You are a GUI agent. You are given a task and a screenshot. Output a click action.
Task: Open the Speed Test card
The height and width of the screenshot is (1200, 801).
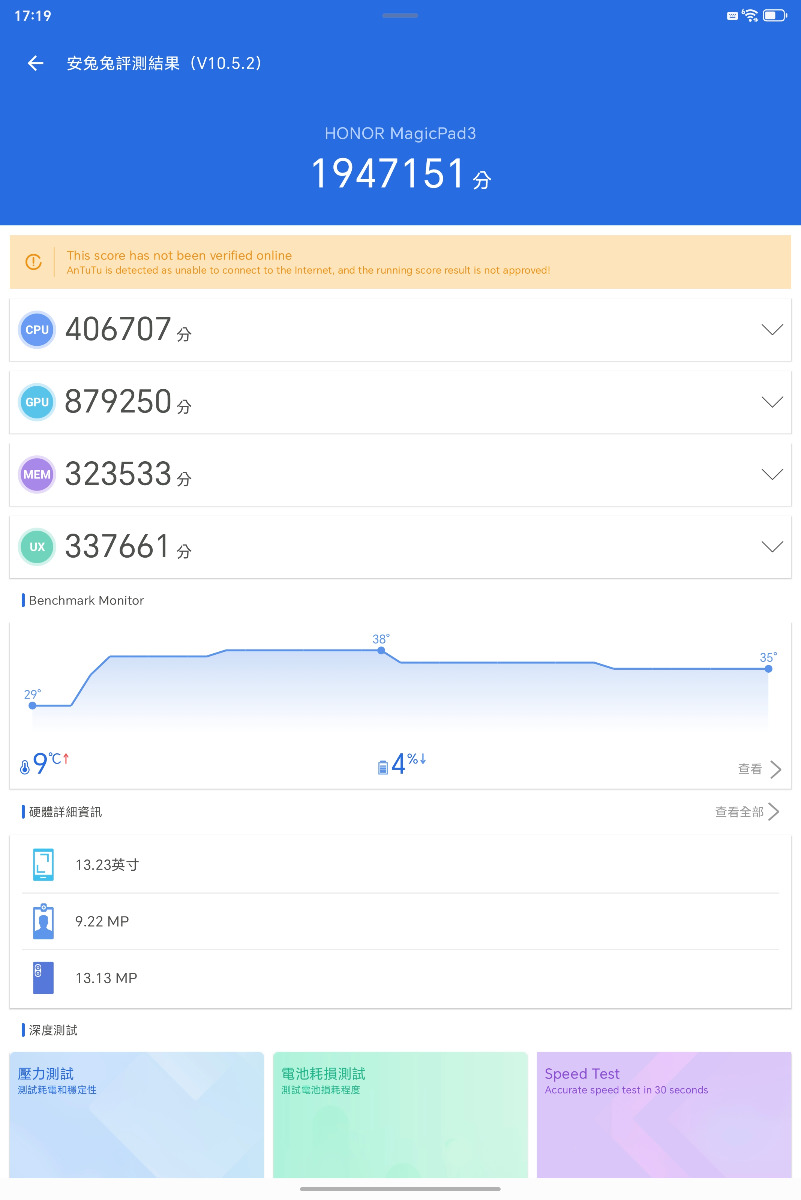point(664,1114)
